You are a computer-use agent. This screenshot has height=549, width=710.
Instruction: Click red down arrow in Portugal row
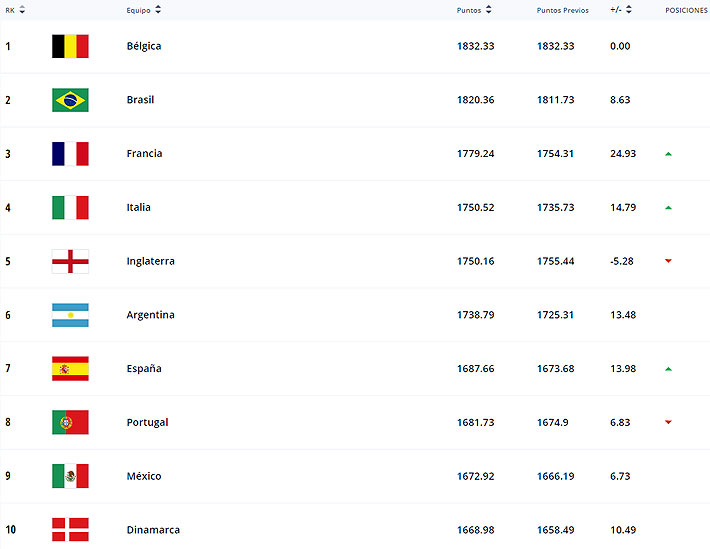tap(668, 422)
